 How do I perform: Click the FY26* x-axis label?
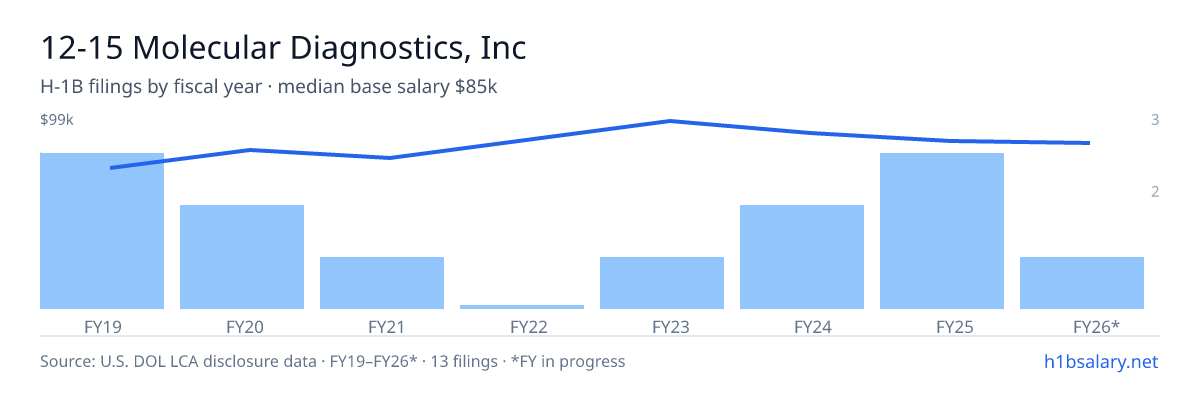pyautogui.click(x=1096, y=326)
